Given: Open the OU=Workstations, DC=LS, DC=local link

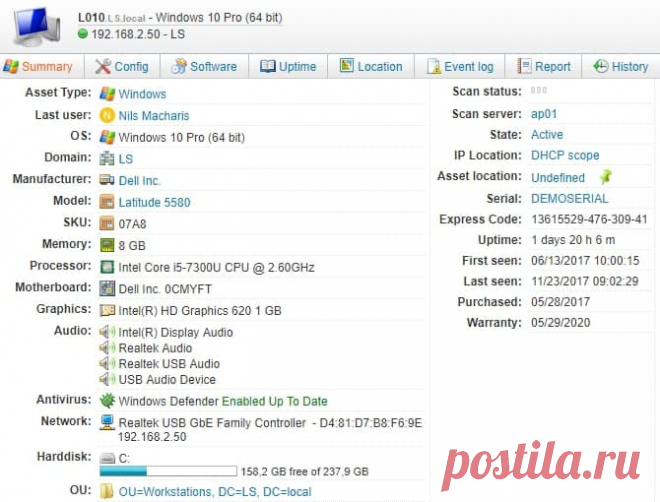Looking at the screenshot, I should pyautogui.click(x=215, y=491).
